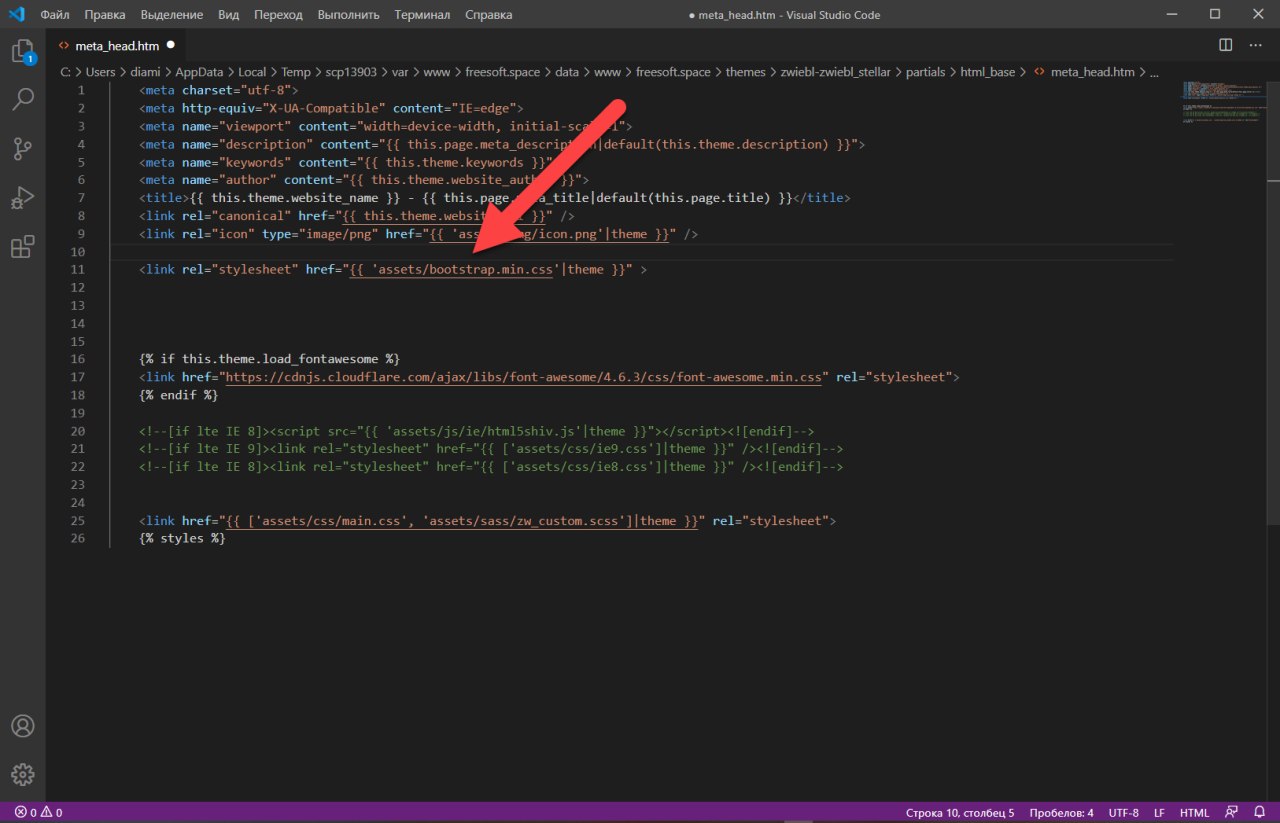Open the Manage gear menu

[x=22, y=774]
